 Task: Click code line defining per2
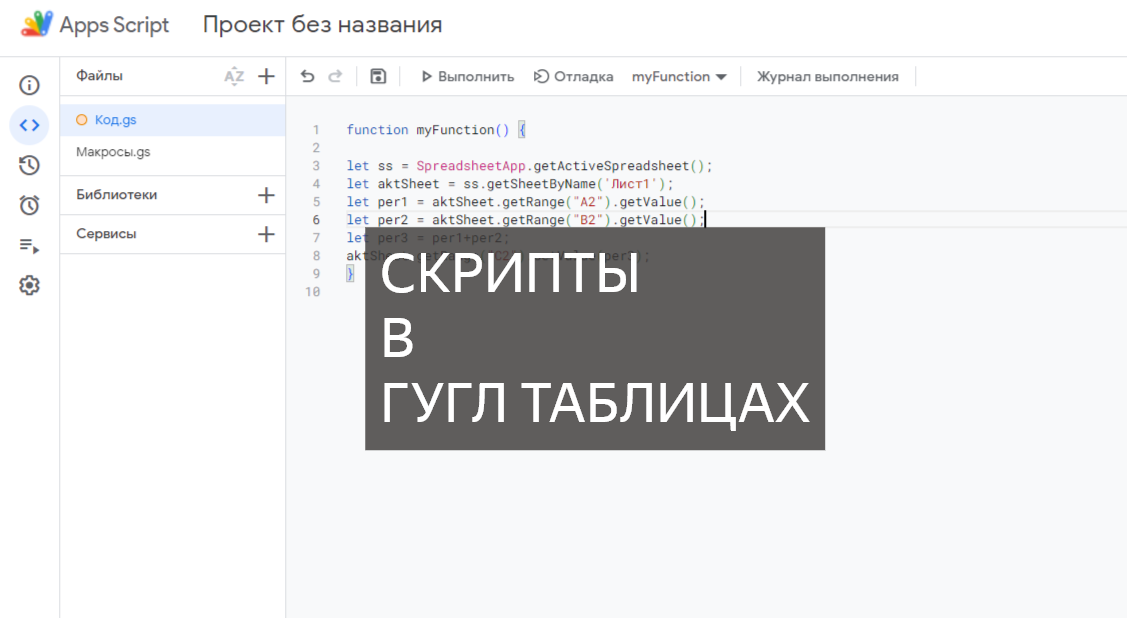pos(525,220)
